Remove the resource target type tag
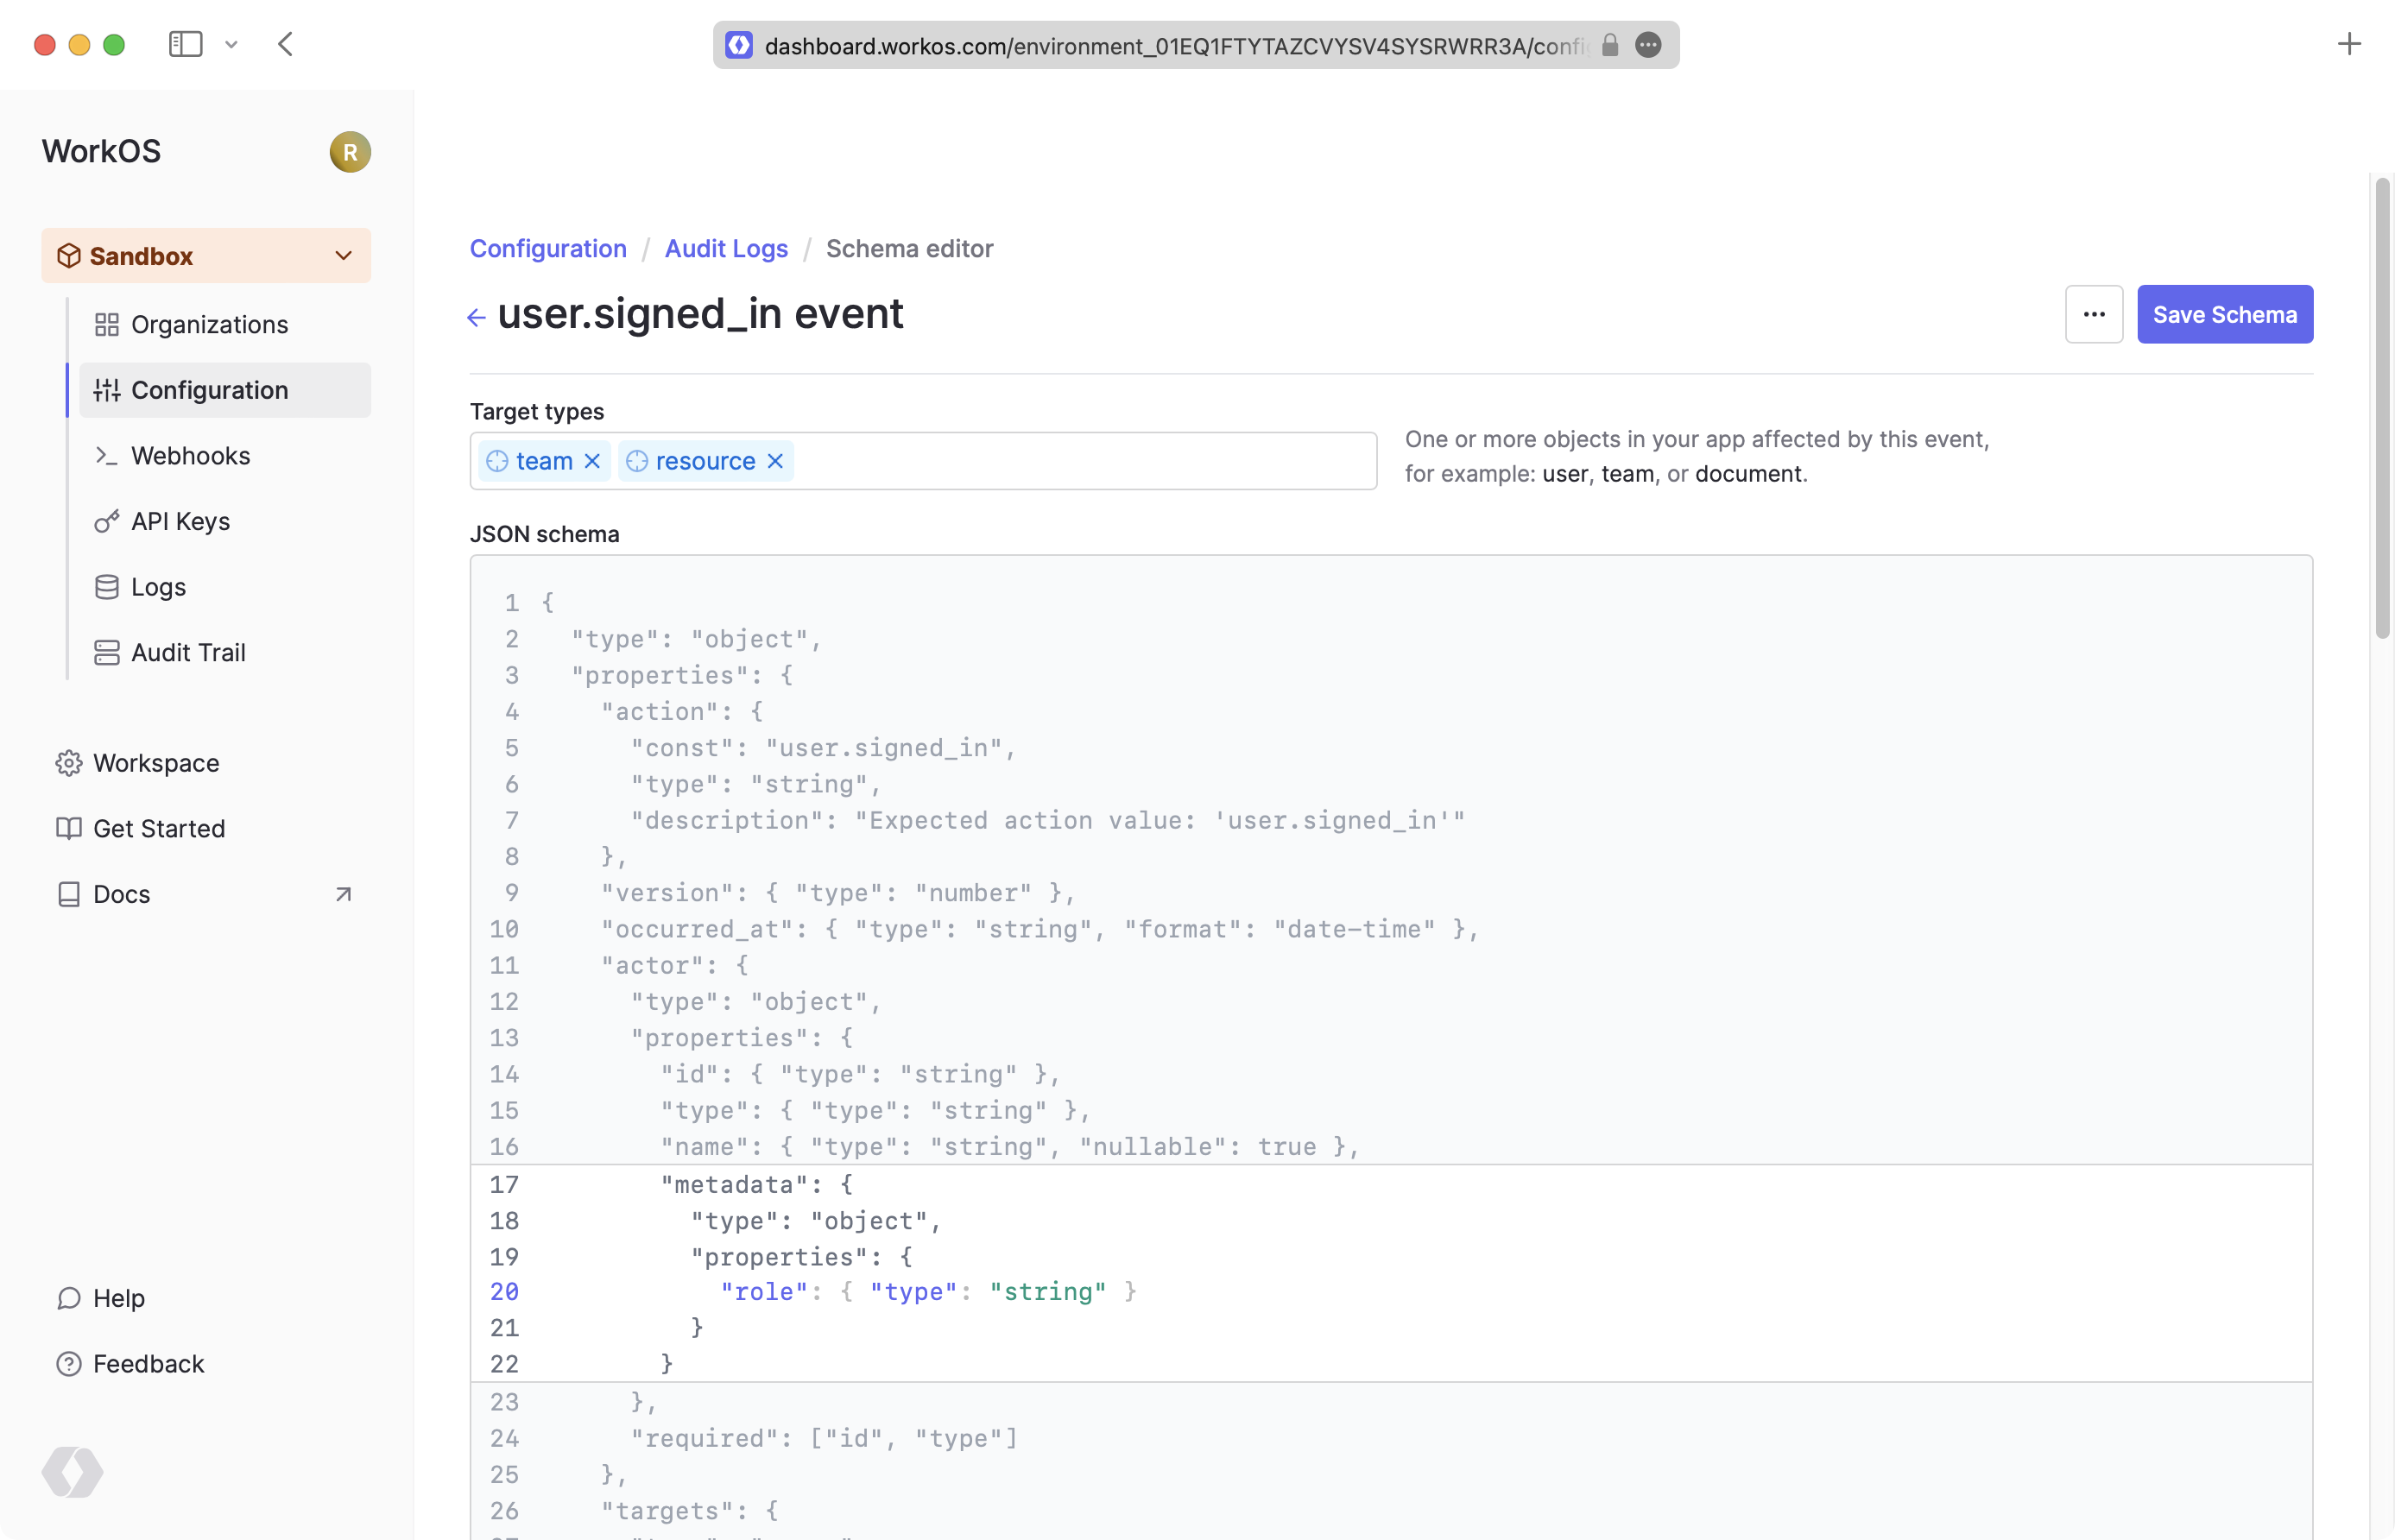The height and width of the screenshot is (1540, 2395). point(775,461)
